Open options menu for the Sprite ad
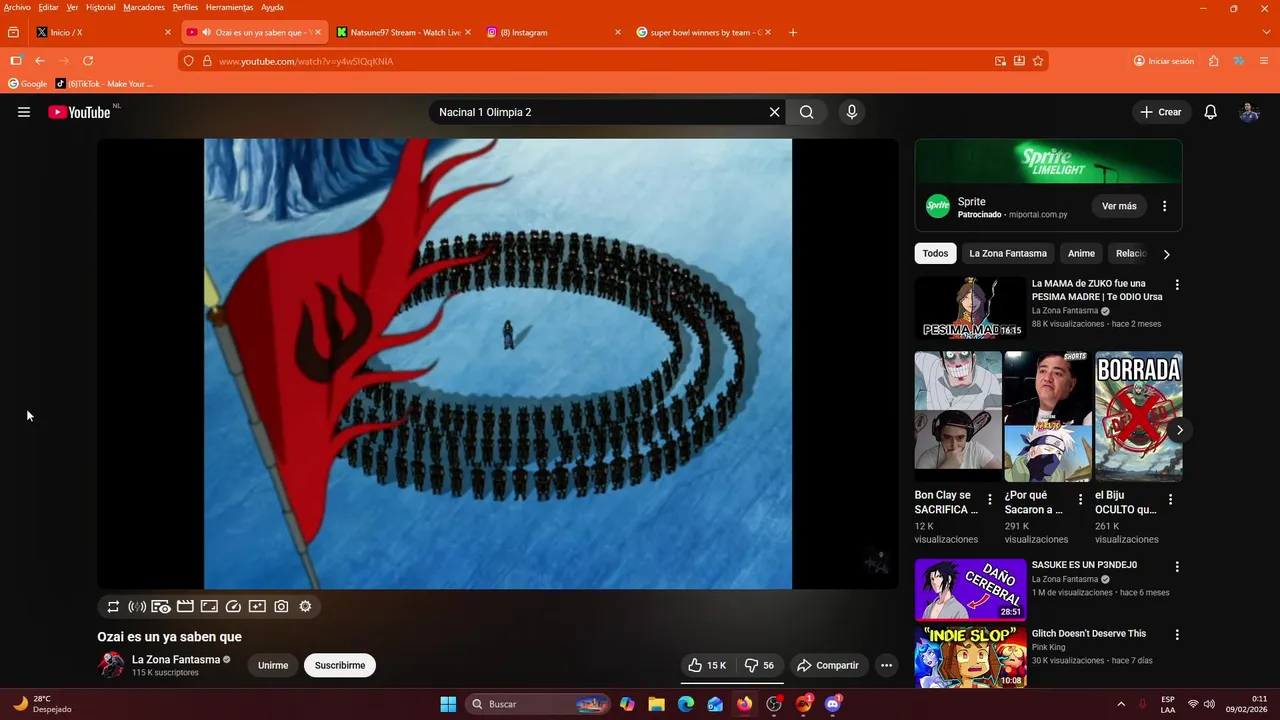Viewport: 1280px width, 720px height. (1164, 206)
